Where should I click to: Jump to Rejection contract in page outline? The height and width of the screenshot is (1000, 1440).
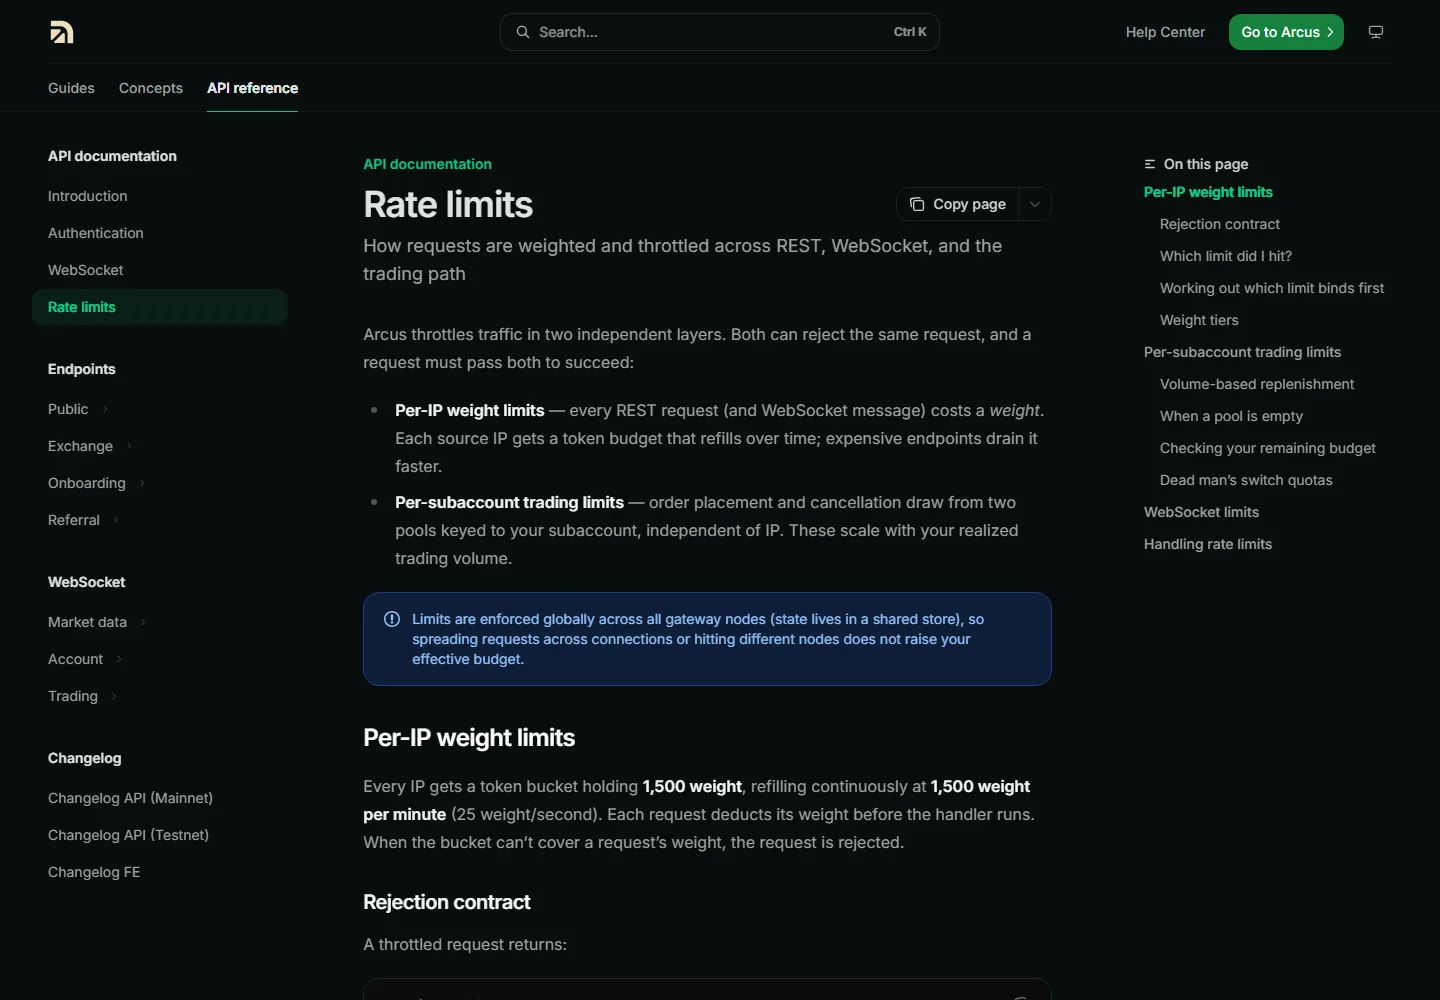coord(1220,224)
